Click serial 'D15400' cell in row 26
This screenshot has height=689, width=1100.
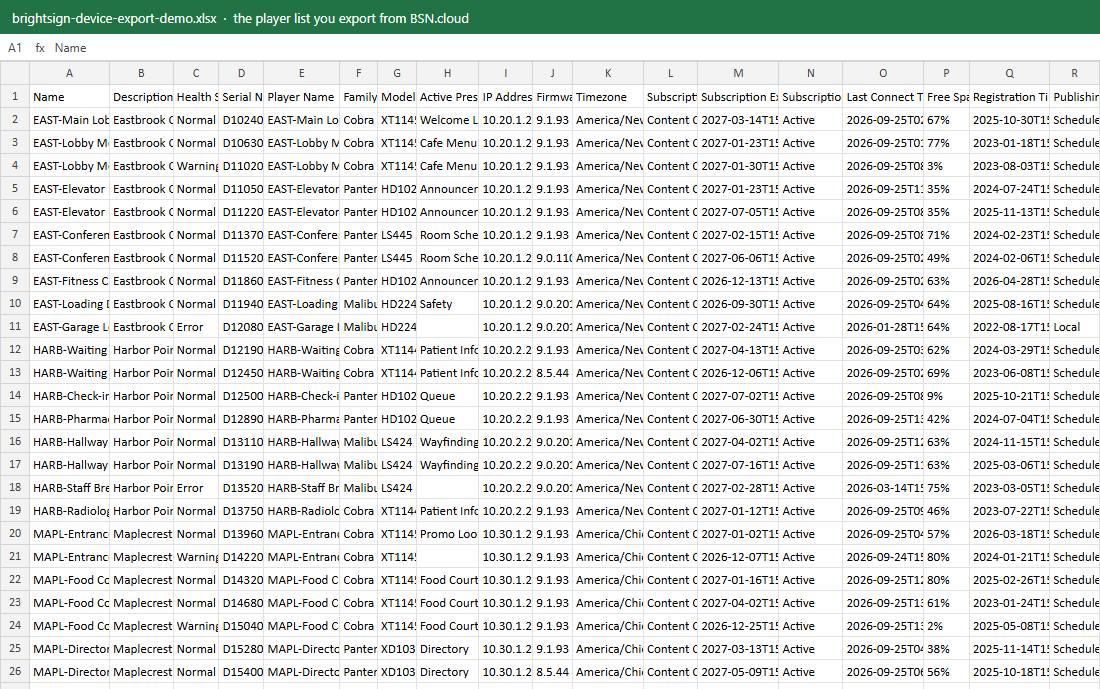(x=241, y=671)
